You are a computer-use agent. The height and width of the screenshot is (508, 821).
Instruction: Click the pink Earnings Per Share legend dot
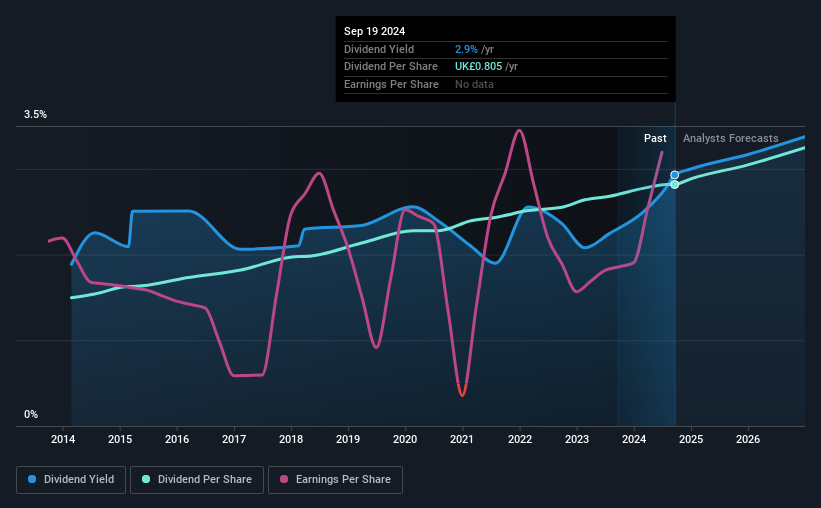coord(284,479)
